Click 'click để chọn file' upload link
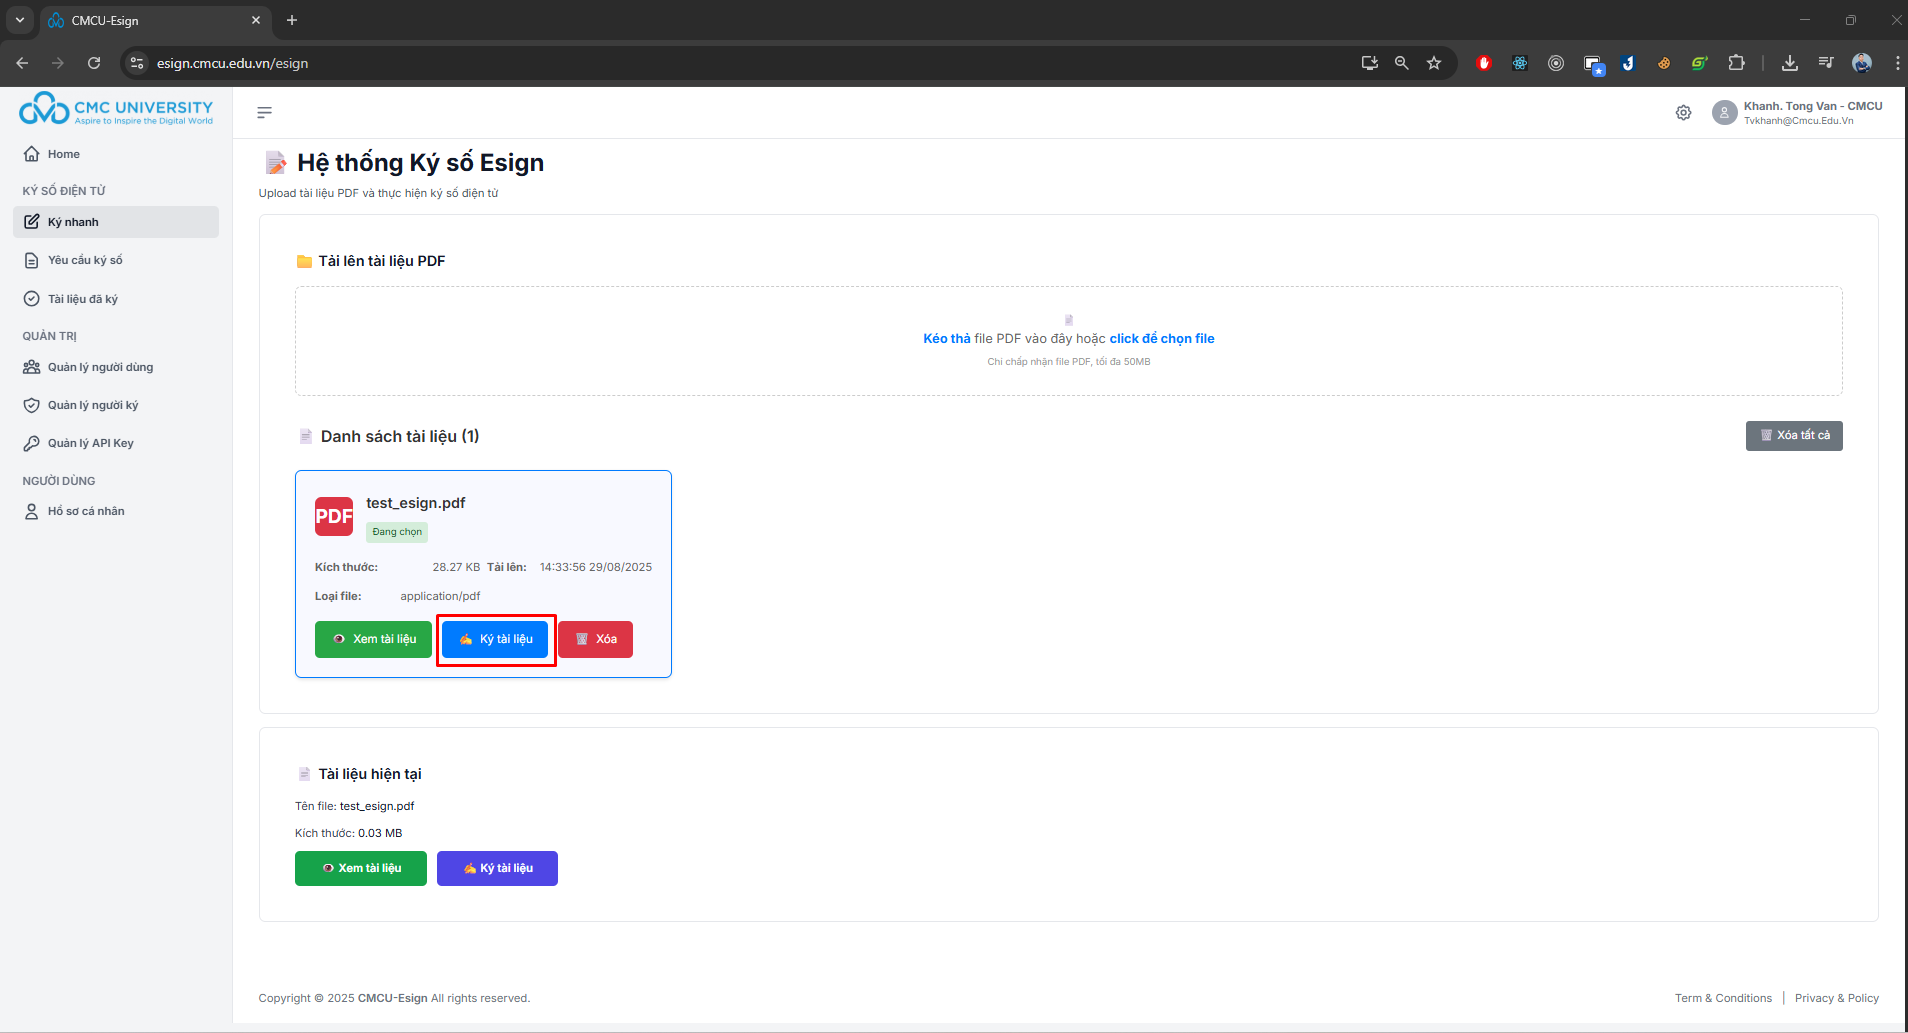The image size is (1908, 1033). tap(1161, 339)
